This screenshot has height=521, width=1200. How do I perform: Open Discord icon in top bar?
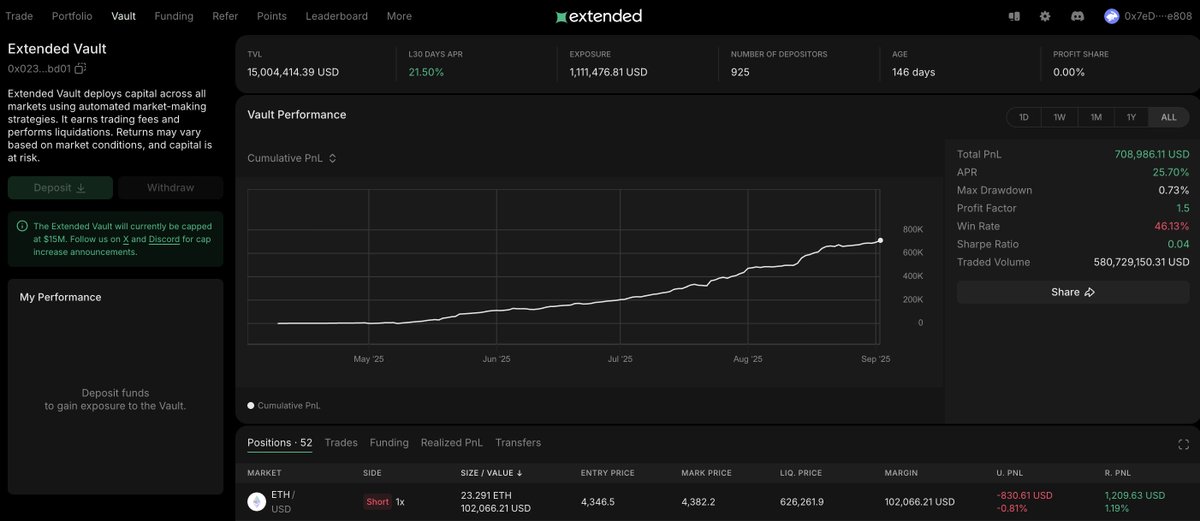click(x=1077, y=16)
